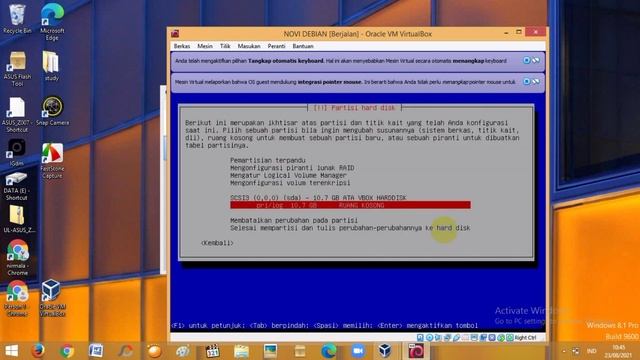Open ASUS_Z007 Shortcut desktop file

click(x=17, y=115)
